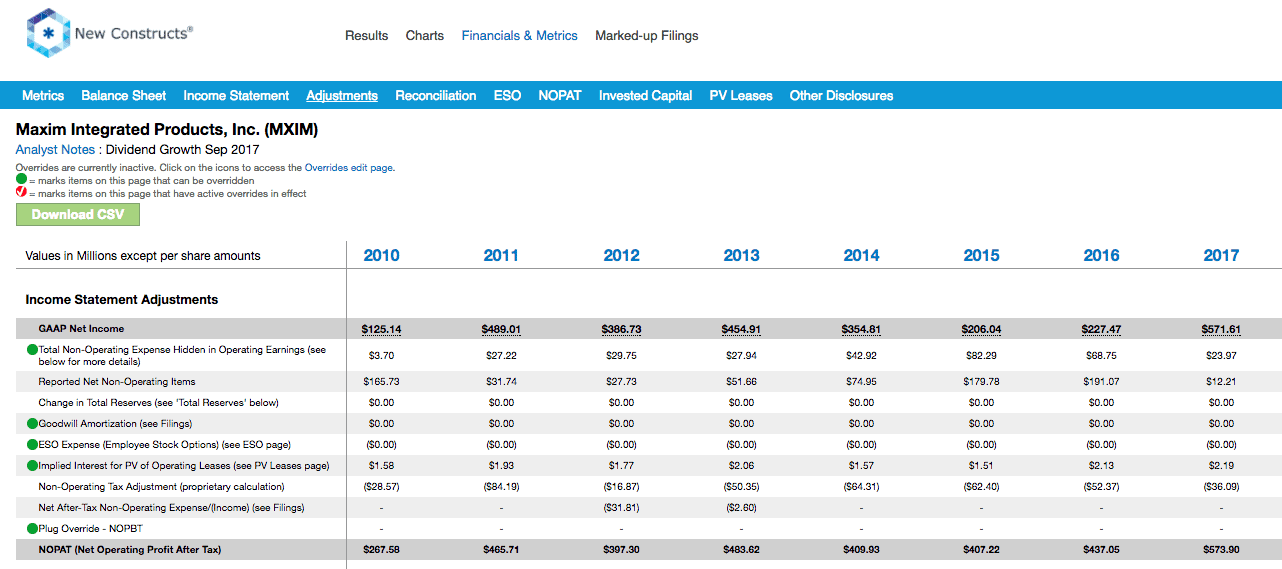
Task: Click NOPAT value $483.62
Action: (742, 550)
